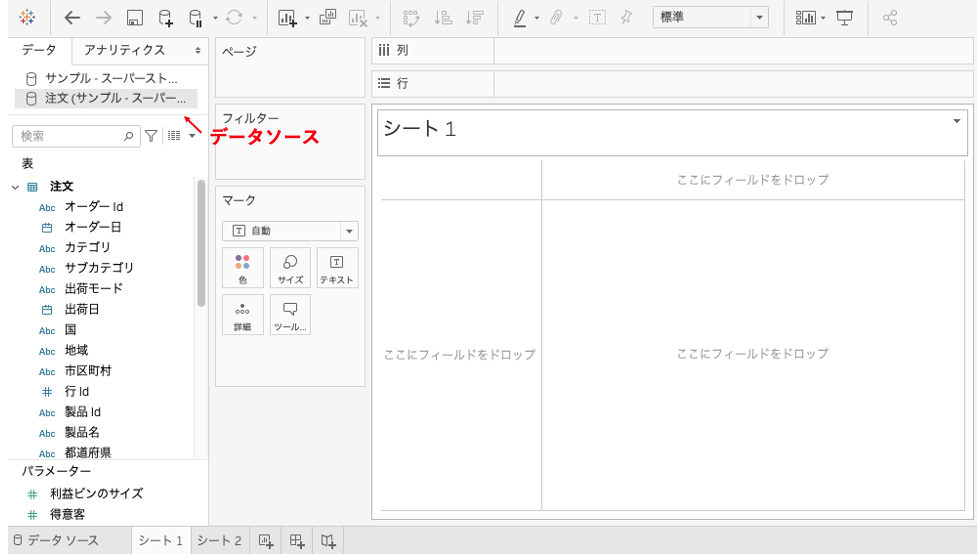Screen dimensions: 980x554
Task: Select the 得意客 parameter
Action: (68, 514)
